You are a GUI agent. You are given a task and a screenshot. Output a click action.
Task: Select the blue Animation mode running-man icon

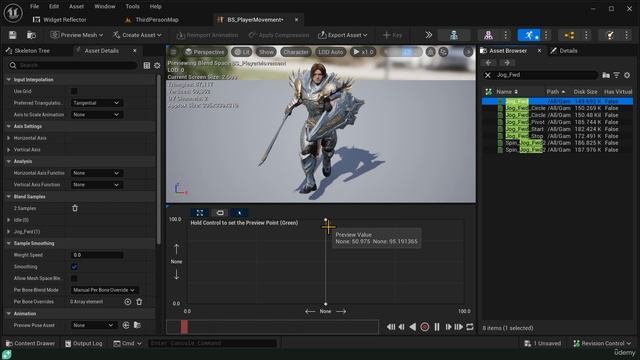(529, 35)
